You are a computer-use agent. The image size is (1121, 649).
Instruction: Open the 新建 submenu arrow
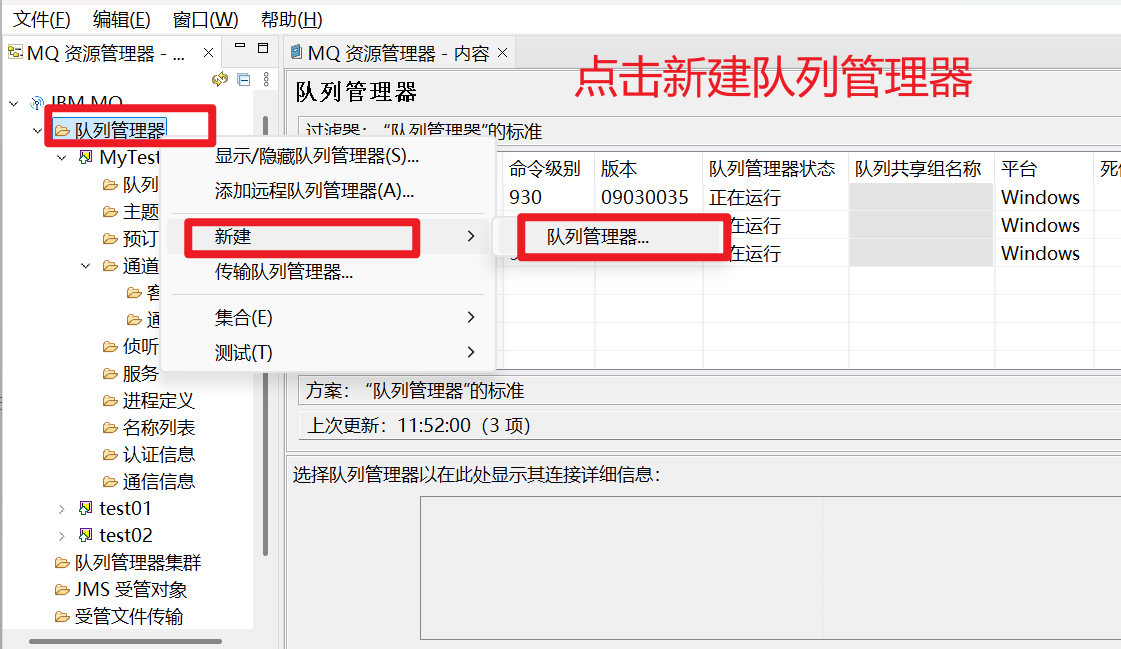[470, 236]
